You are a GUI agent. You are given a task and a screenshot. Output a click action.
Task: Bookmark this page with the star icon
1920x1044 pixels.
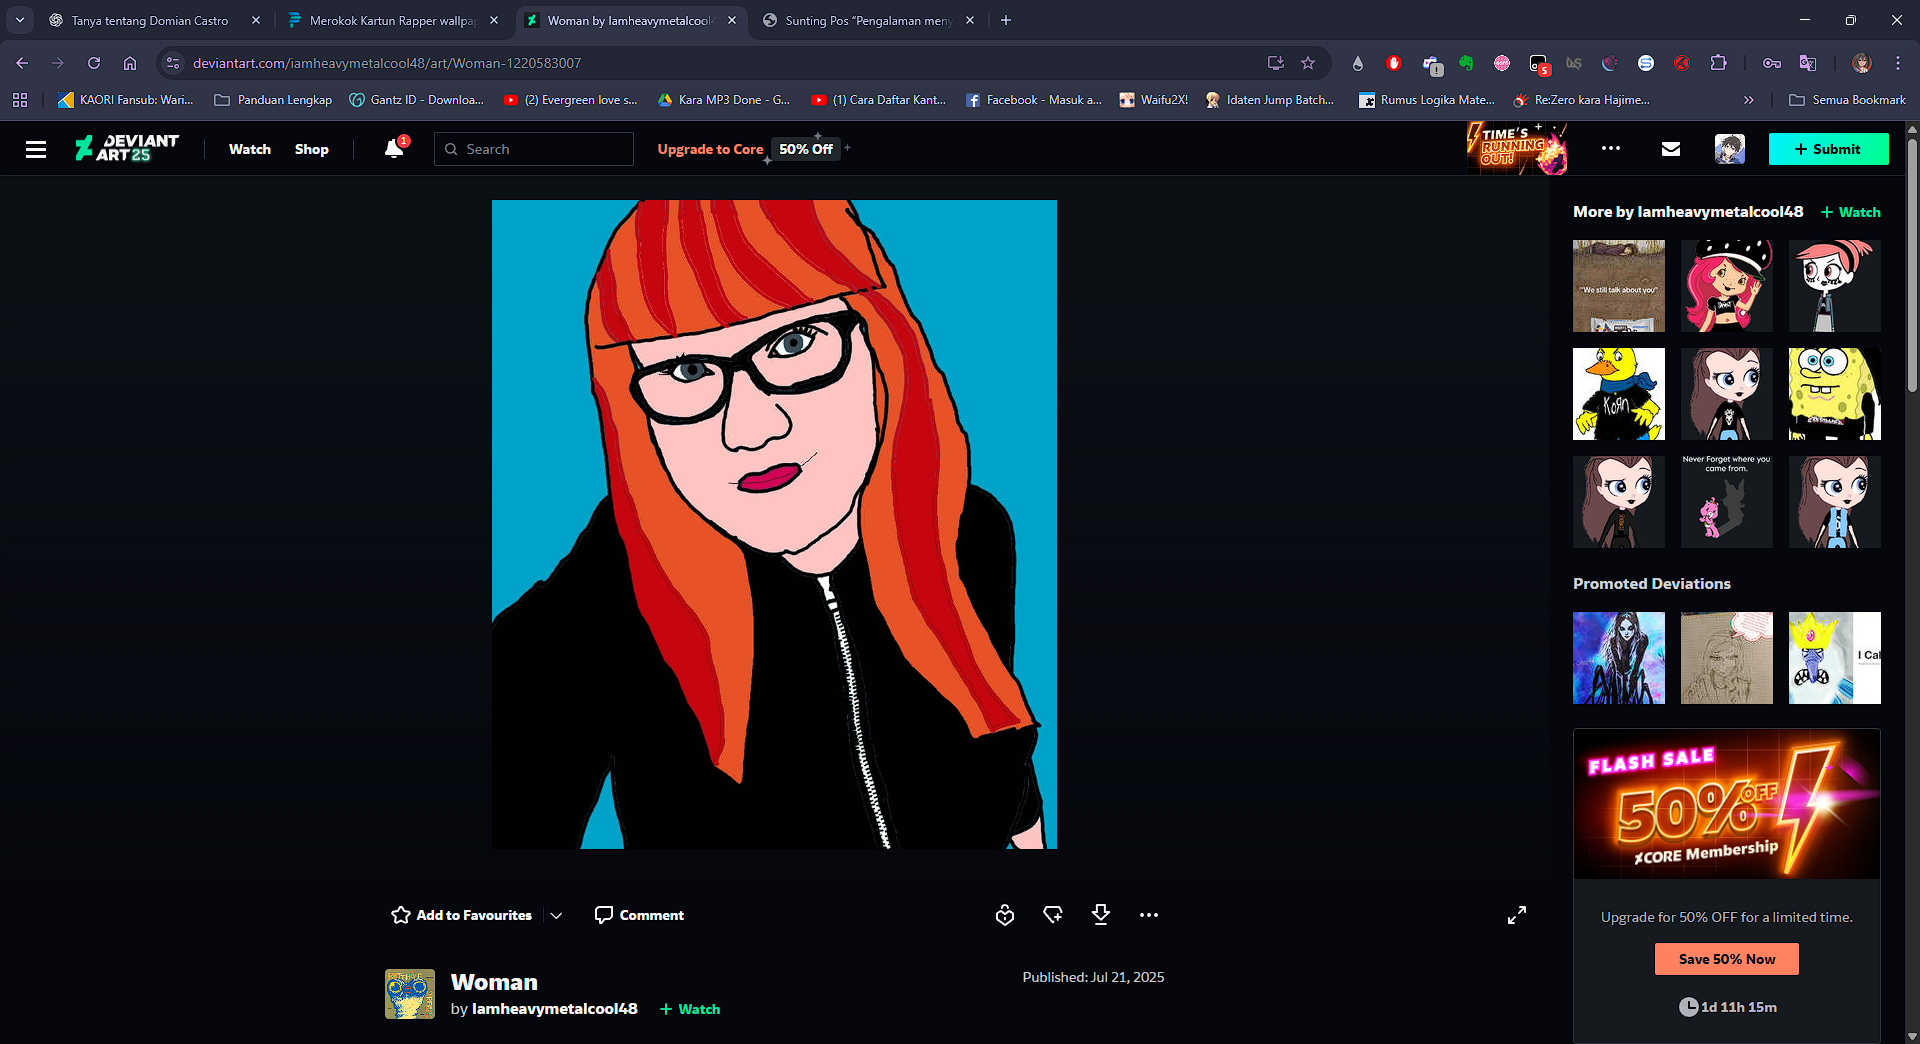point(1307,63)
